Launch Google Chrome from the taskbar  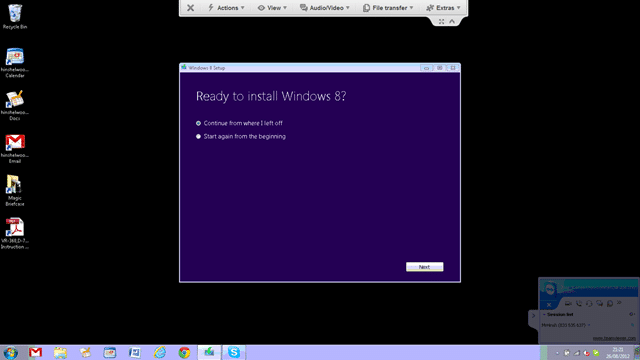pos(184,352)
